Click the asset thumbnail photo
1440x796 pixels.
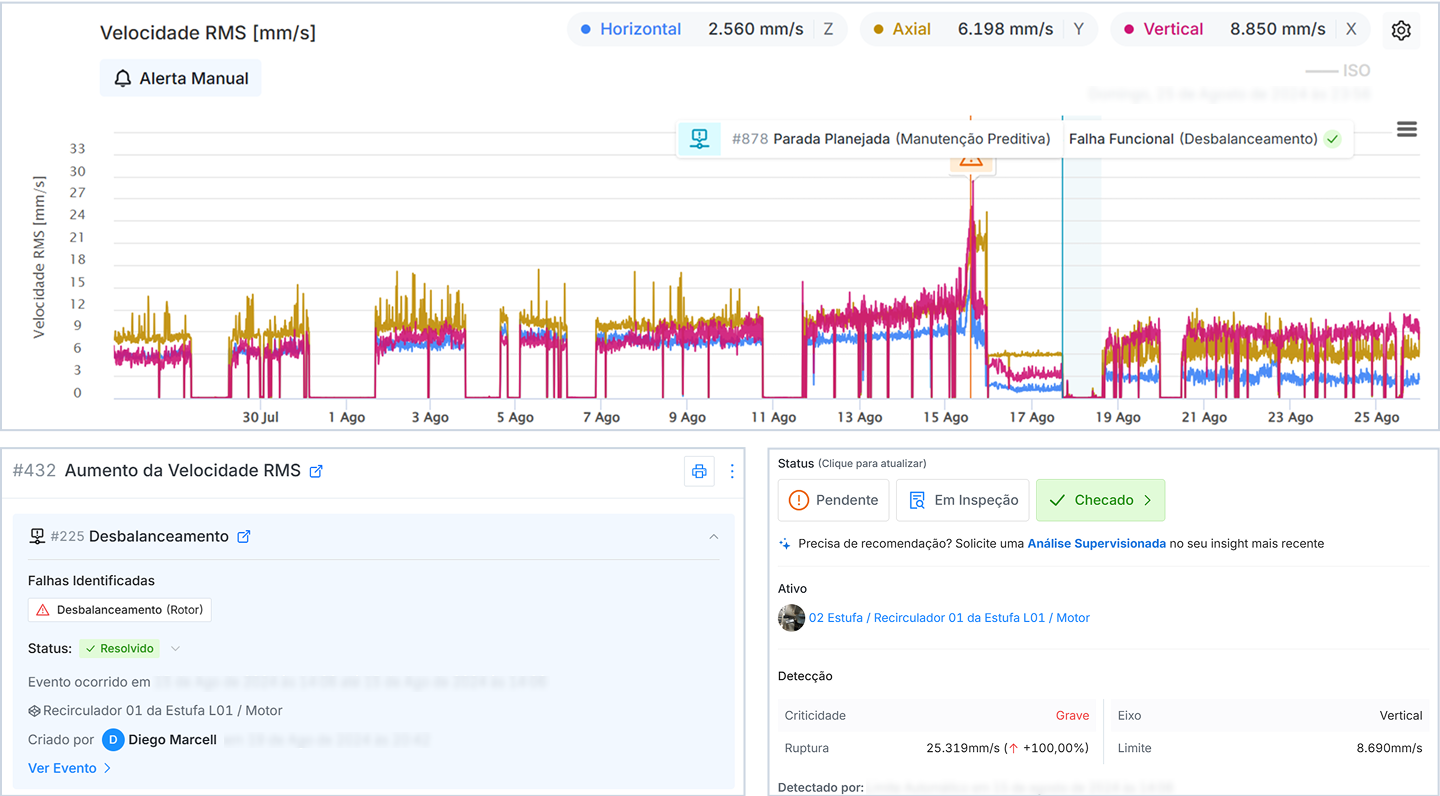[x=791, y=618]
